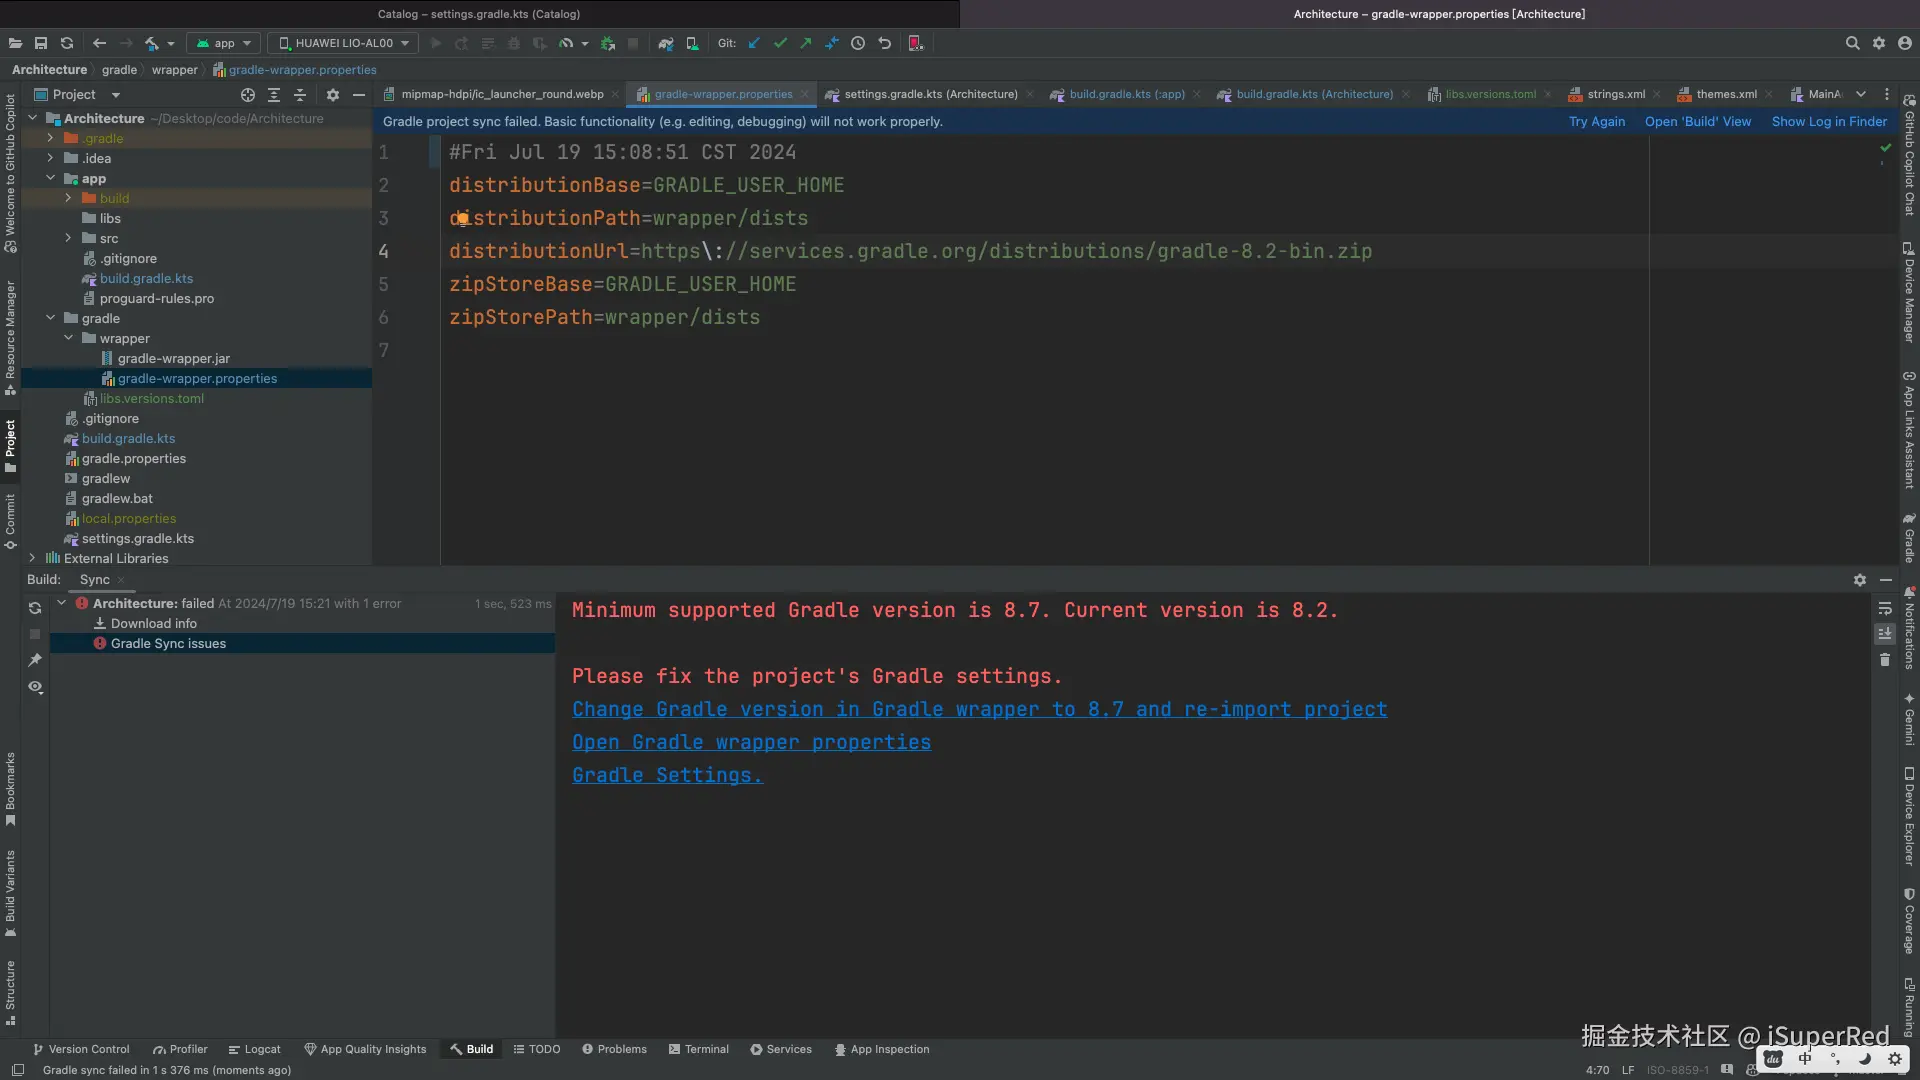
Task: Open Git history clock icon
Action: (x=858, y=43)
